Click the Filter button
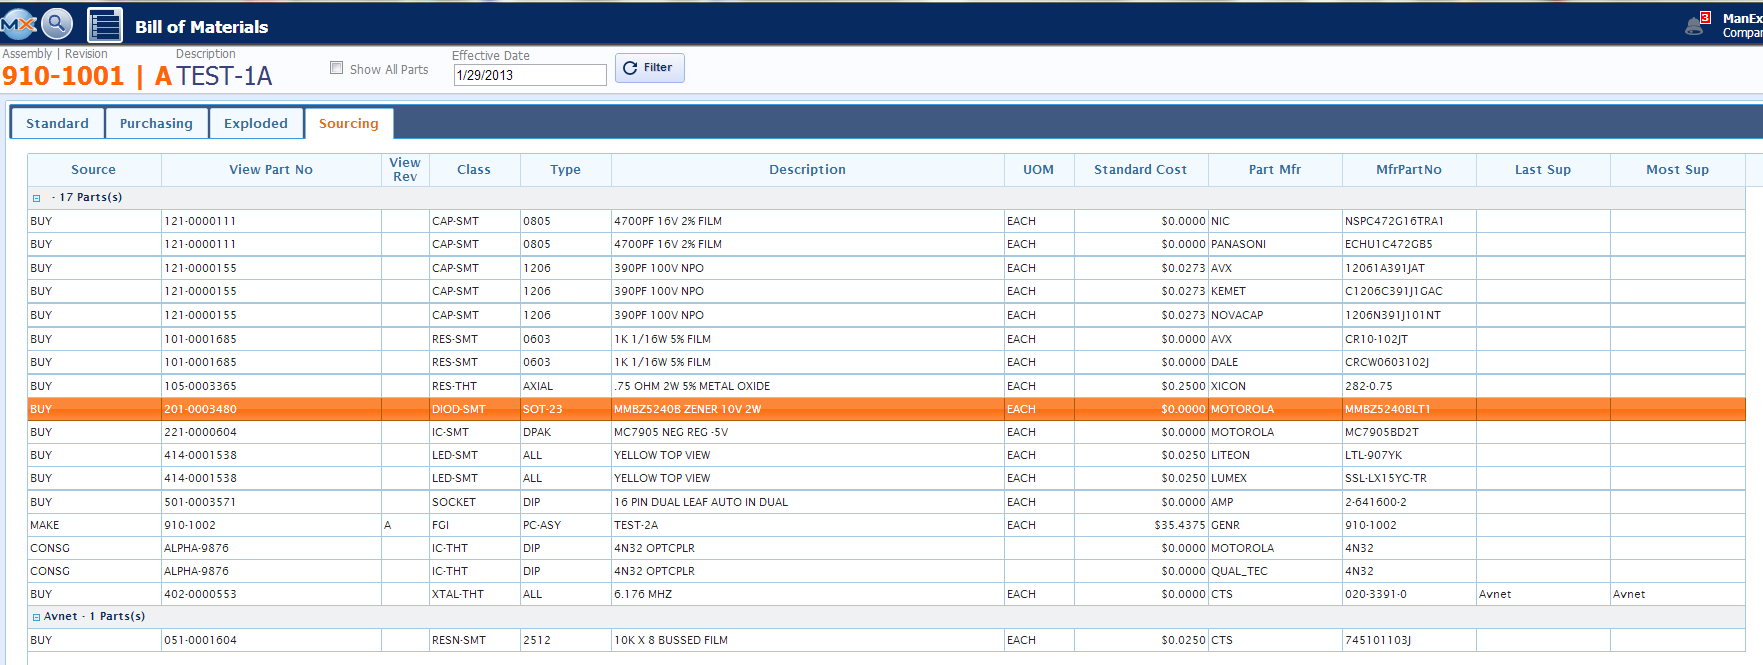Image resolution: width=1763 pixels, height=665 pixels. click(x=650, y=68)
